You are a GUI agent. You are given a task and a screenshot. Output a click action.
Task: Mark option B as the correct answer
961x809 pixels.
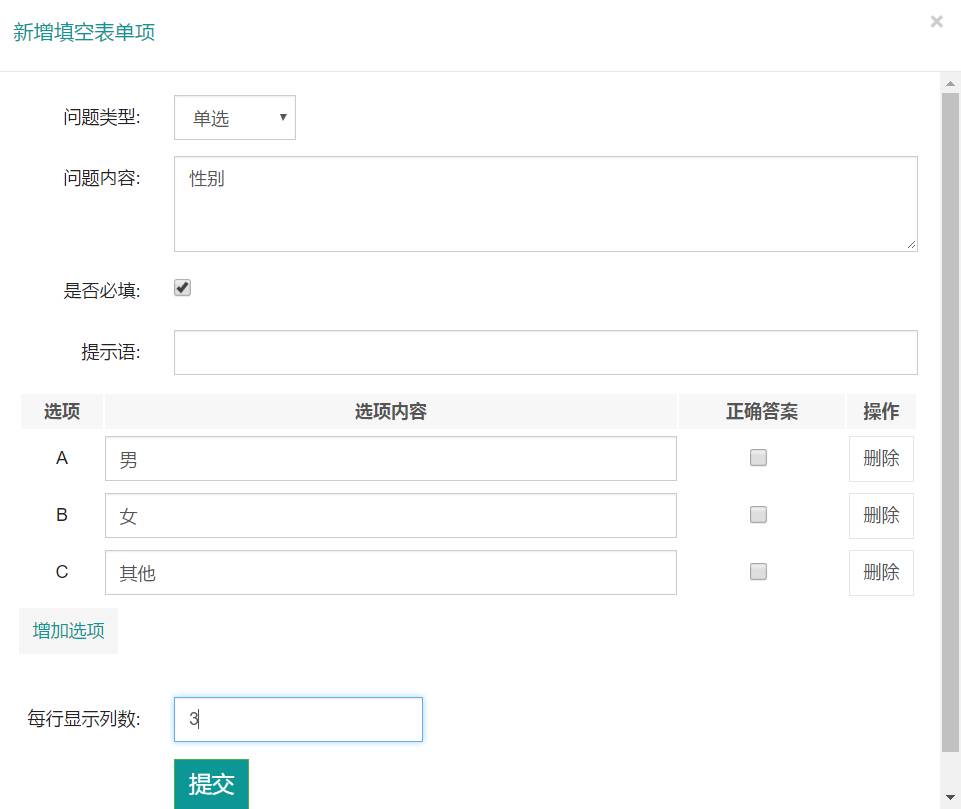click(758, 515)
